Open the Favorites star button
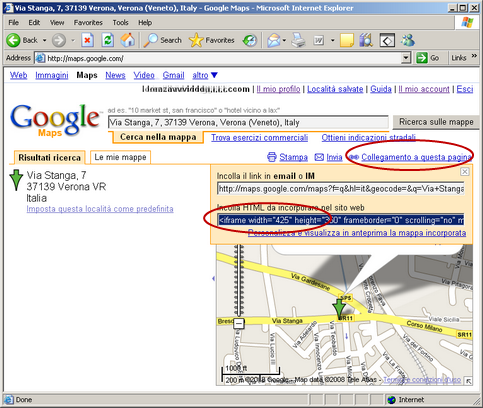Image resolution: width=483 pixels, height=408 pixels. 211,40
